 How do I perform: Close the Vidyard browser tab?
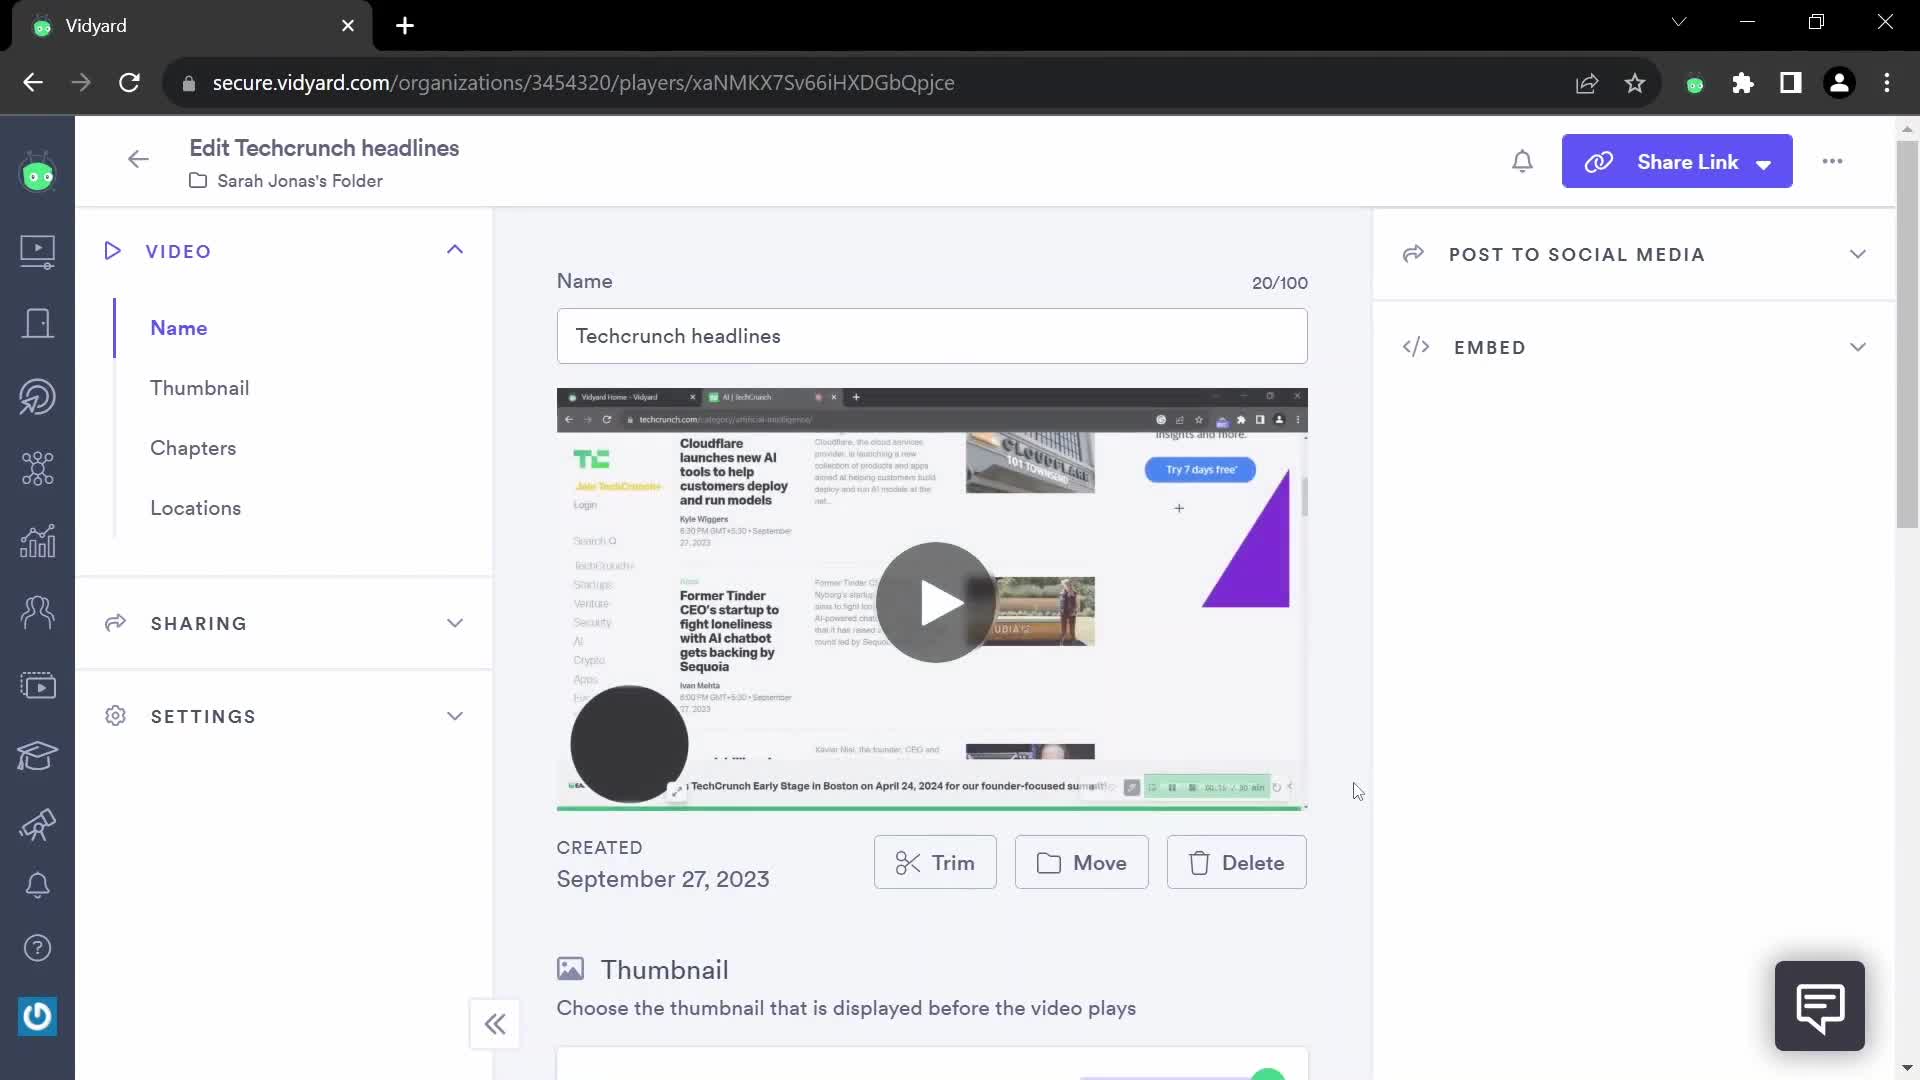pos(347,26)
